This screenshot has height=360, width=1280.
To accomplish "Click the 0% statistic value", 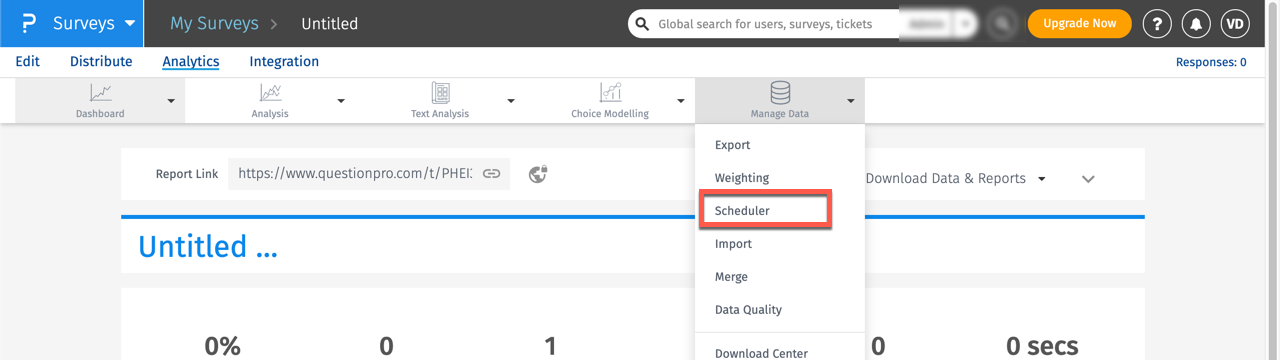I will click(x=222, y=346).
